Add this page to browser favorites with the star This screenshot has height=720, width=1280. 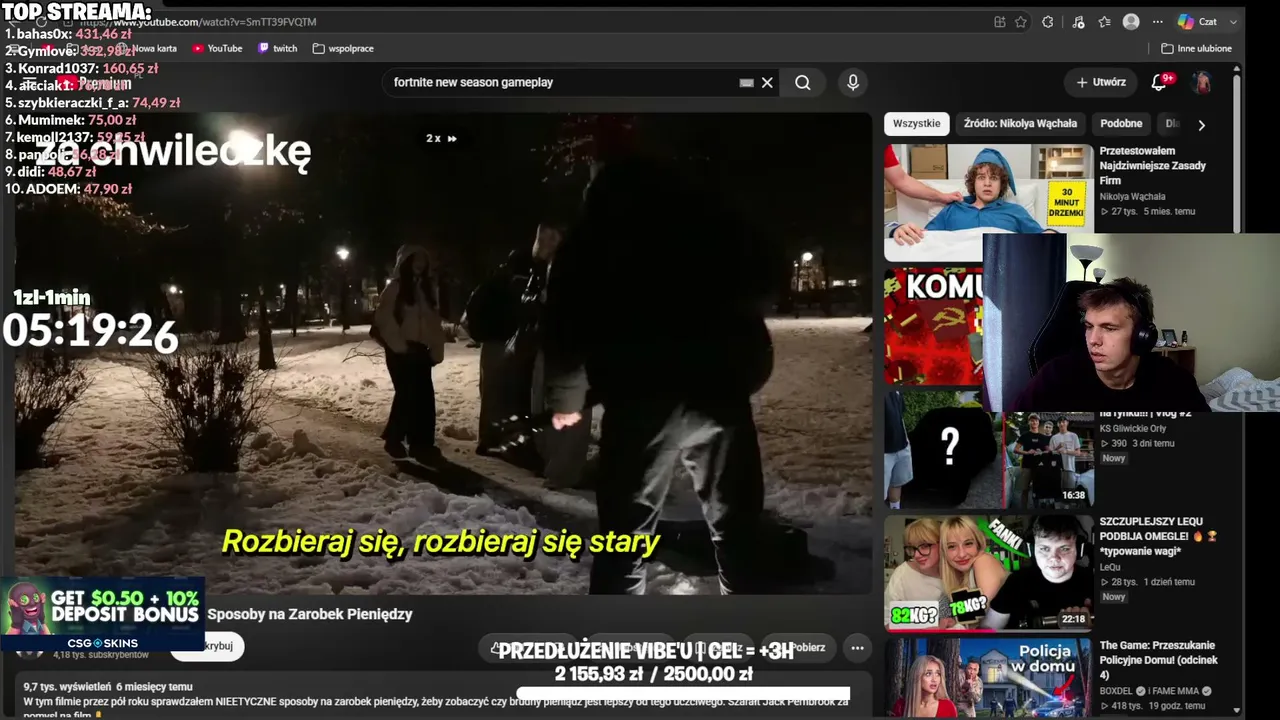[1021, 22]
